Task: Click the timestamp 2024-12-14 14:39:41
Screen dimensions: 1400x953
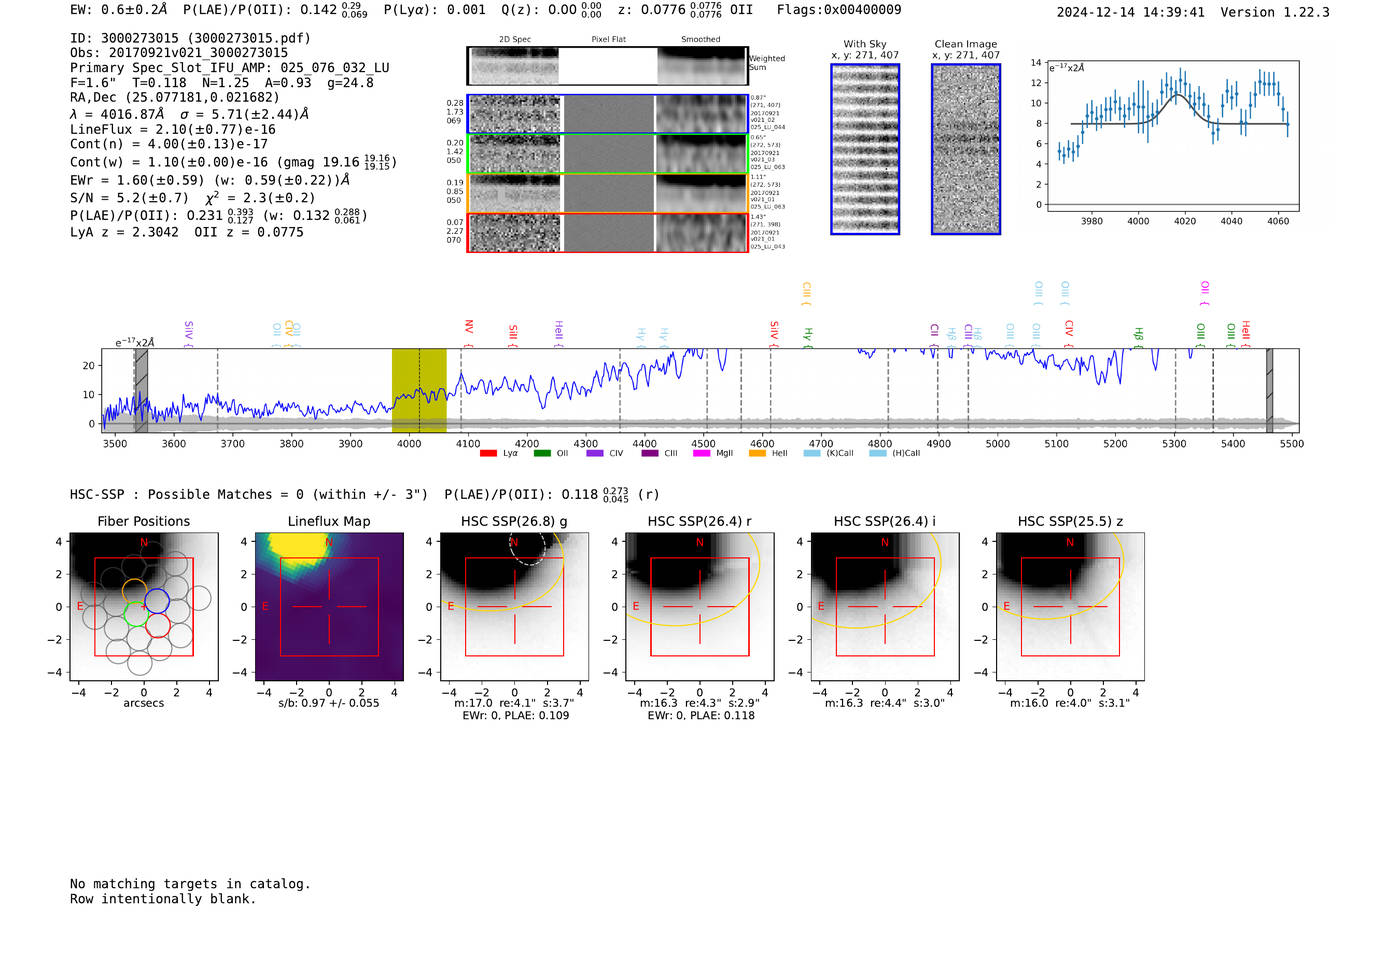Action: coord(1131,12)
